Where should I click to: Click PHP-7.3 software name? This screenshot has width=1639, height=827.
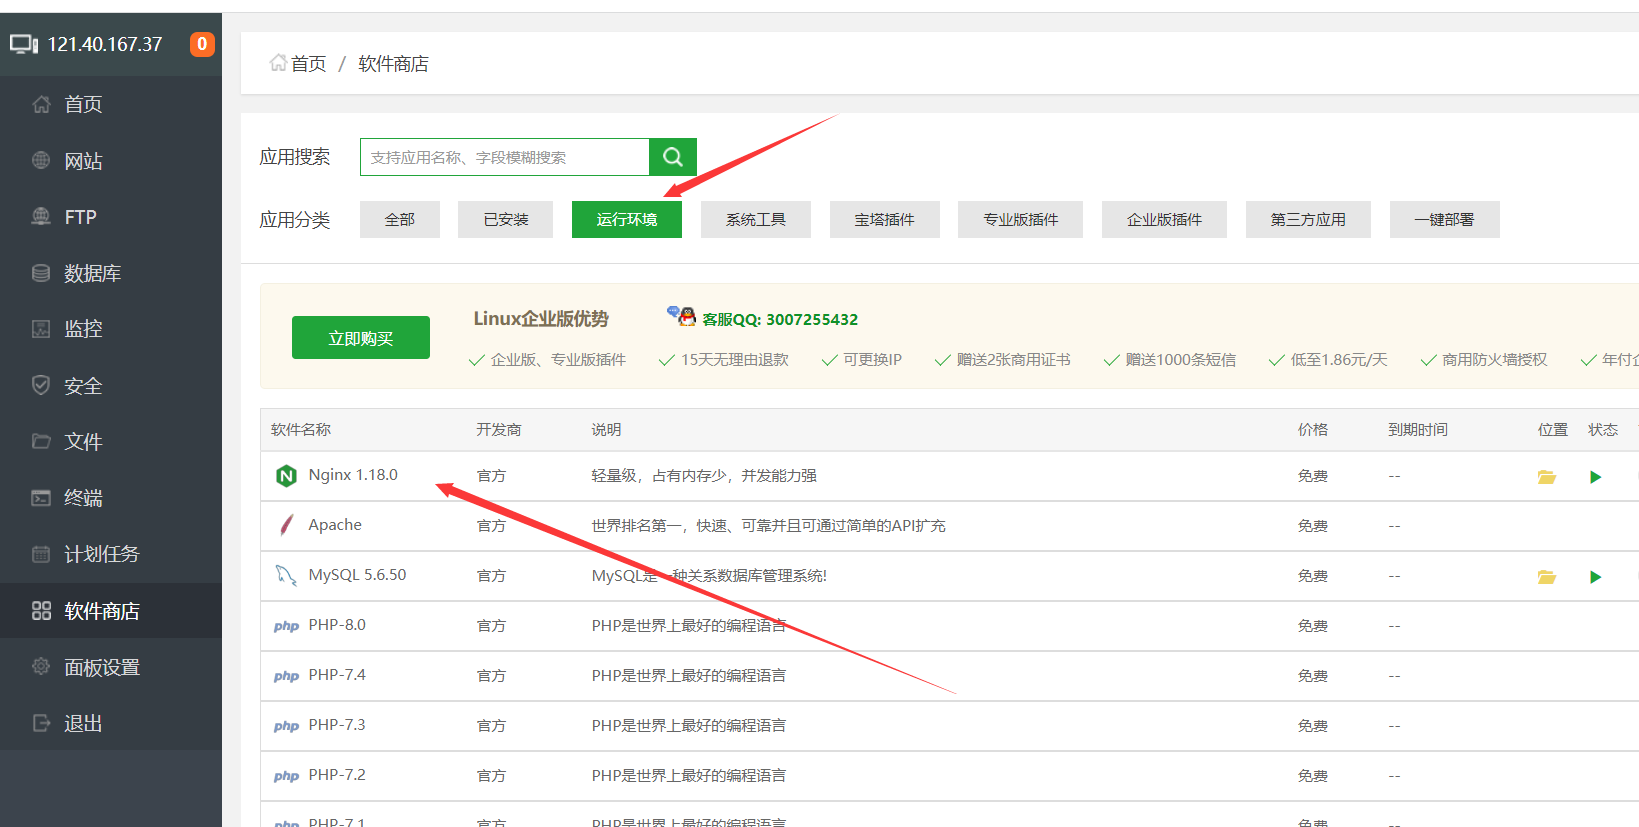click(x=337, y=725)
